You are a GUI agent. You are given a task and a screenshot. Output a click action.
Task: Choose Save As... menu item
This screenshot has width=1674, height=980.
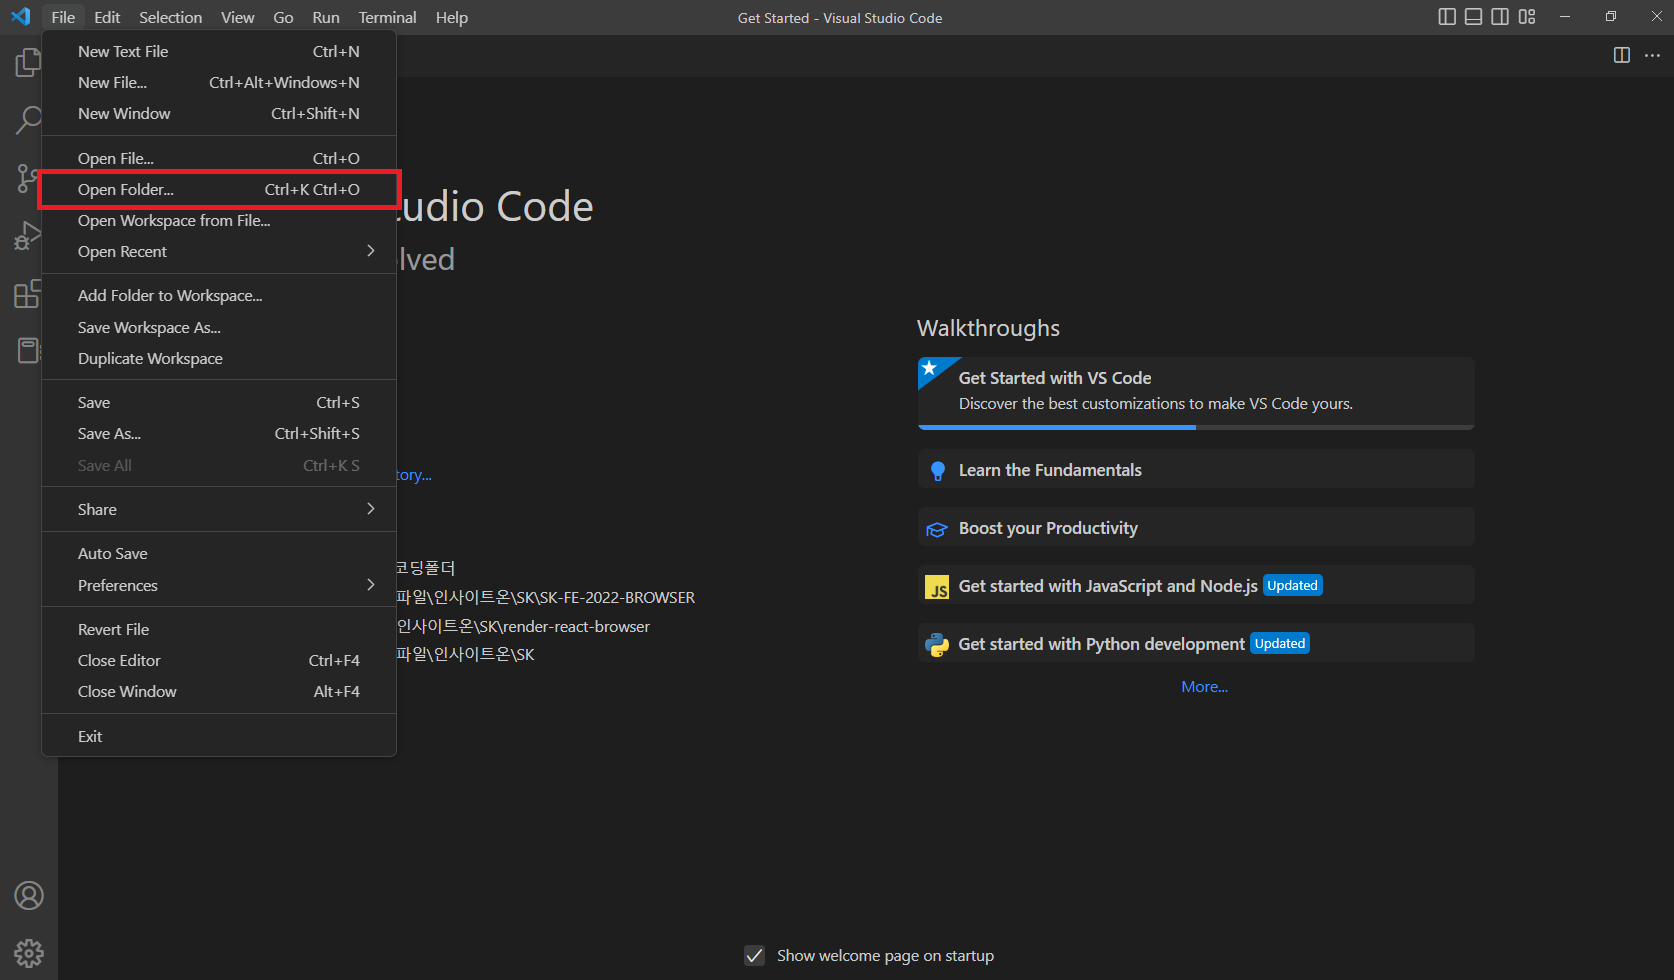point(219,433)
